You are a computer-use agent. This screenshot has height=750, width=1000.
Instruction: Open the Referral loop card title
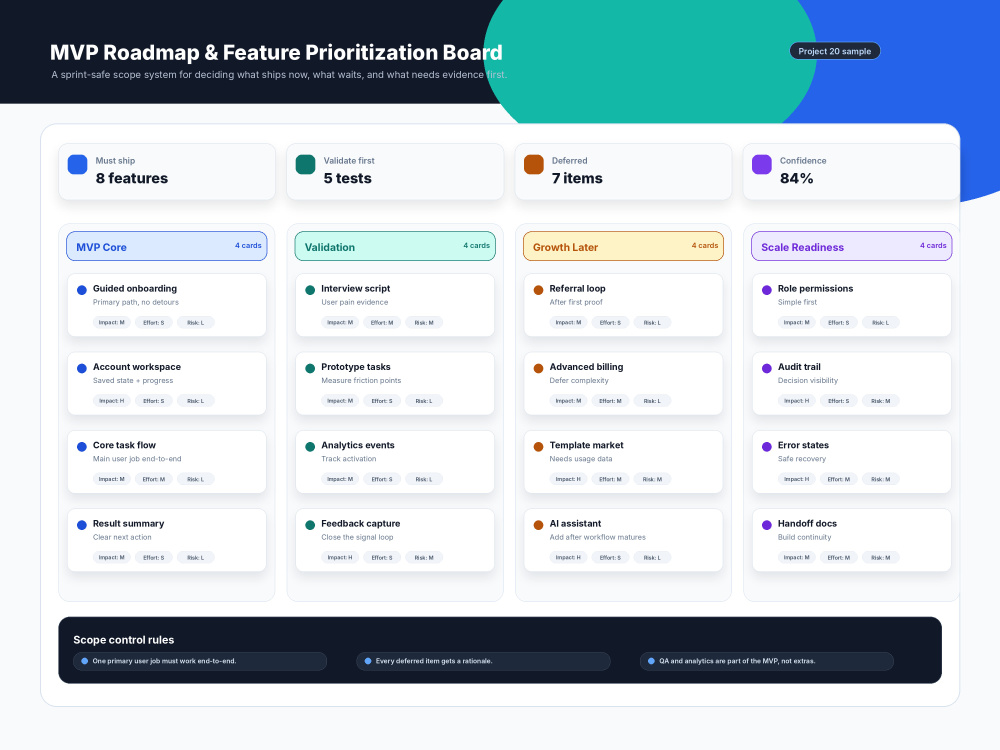click(x=577, y=288)
